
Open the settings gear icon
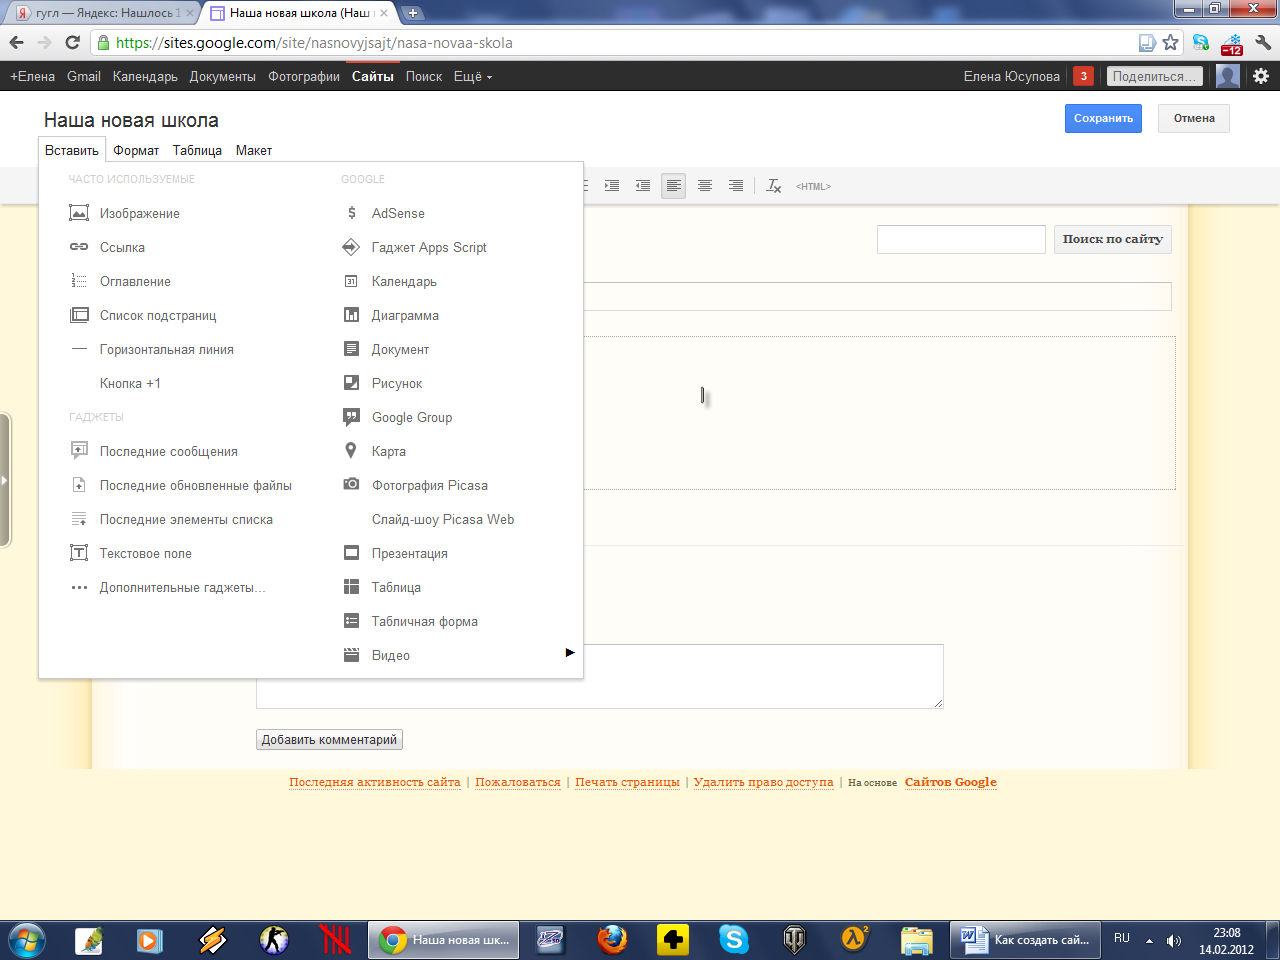point(1261,76)
